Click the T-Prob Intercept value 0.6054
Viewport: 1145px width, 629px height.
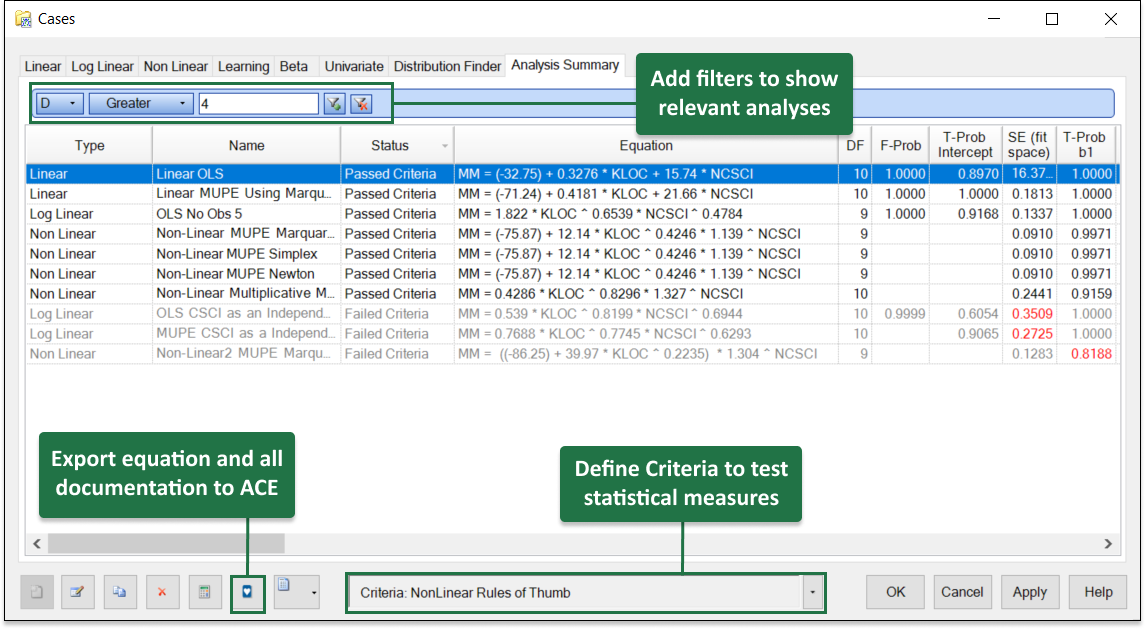pos(978,314)
